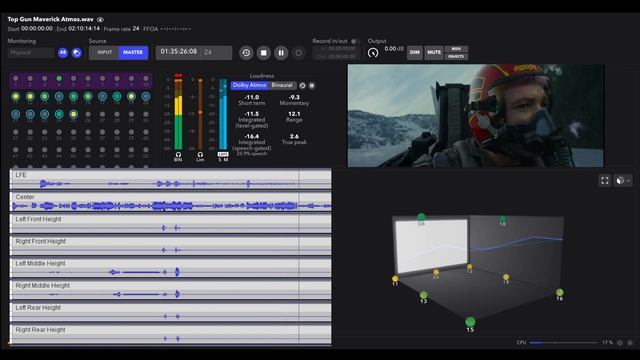The height and width of the screenshot is (360, 640).
Task: Click the HIDE button above OBJECTS
Action: click(456, 49)
